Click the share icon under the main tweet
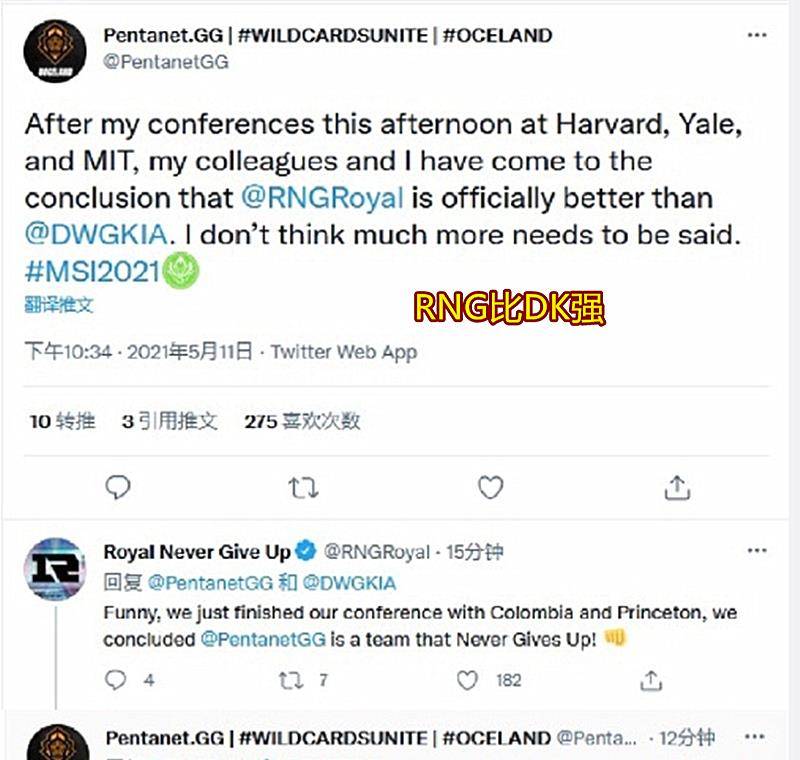The height and width of the screenshot is (760, 800). pos(677,487)
